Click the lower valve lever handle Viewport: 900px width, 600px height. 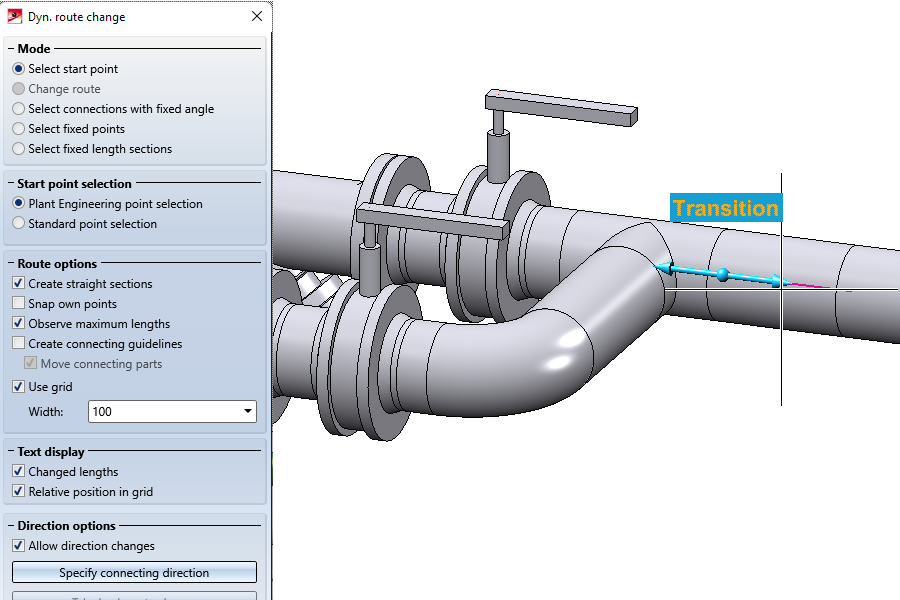point(433,220)
